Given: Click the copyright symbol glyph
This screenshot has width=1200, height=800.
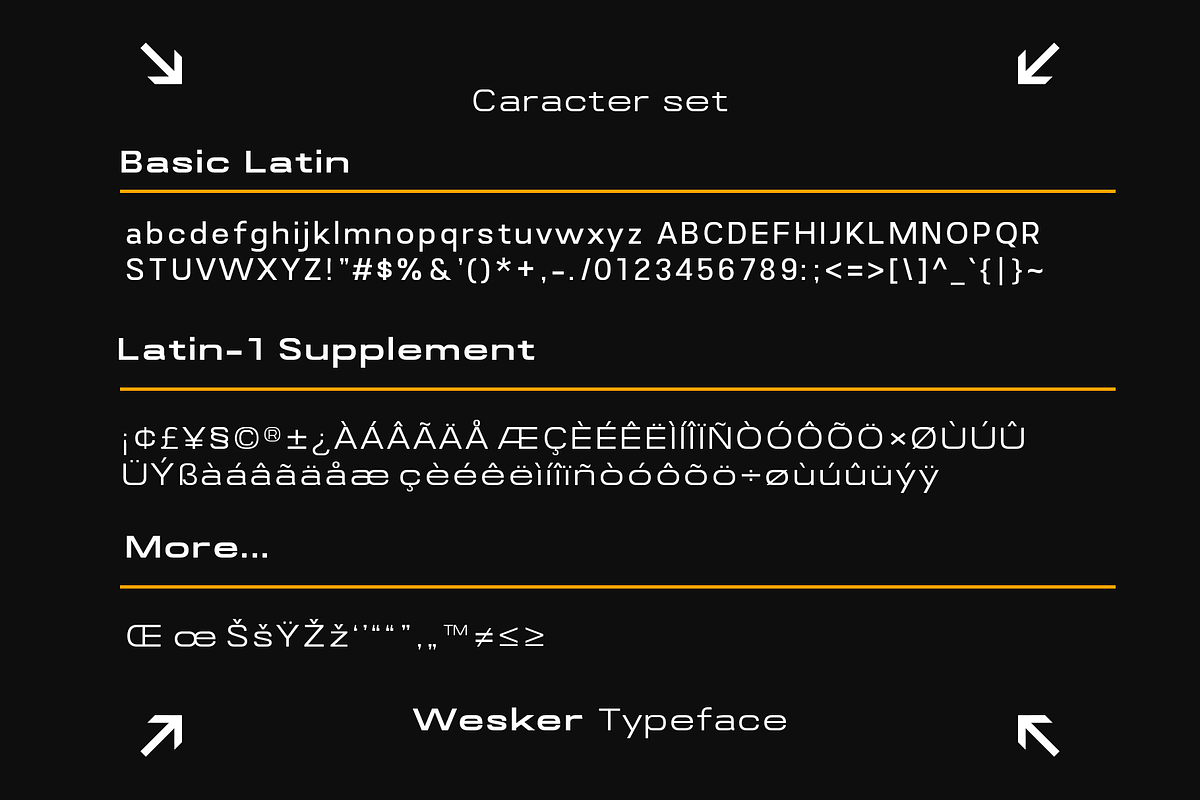Looking at the screenshot, I should tap(245, 439).
